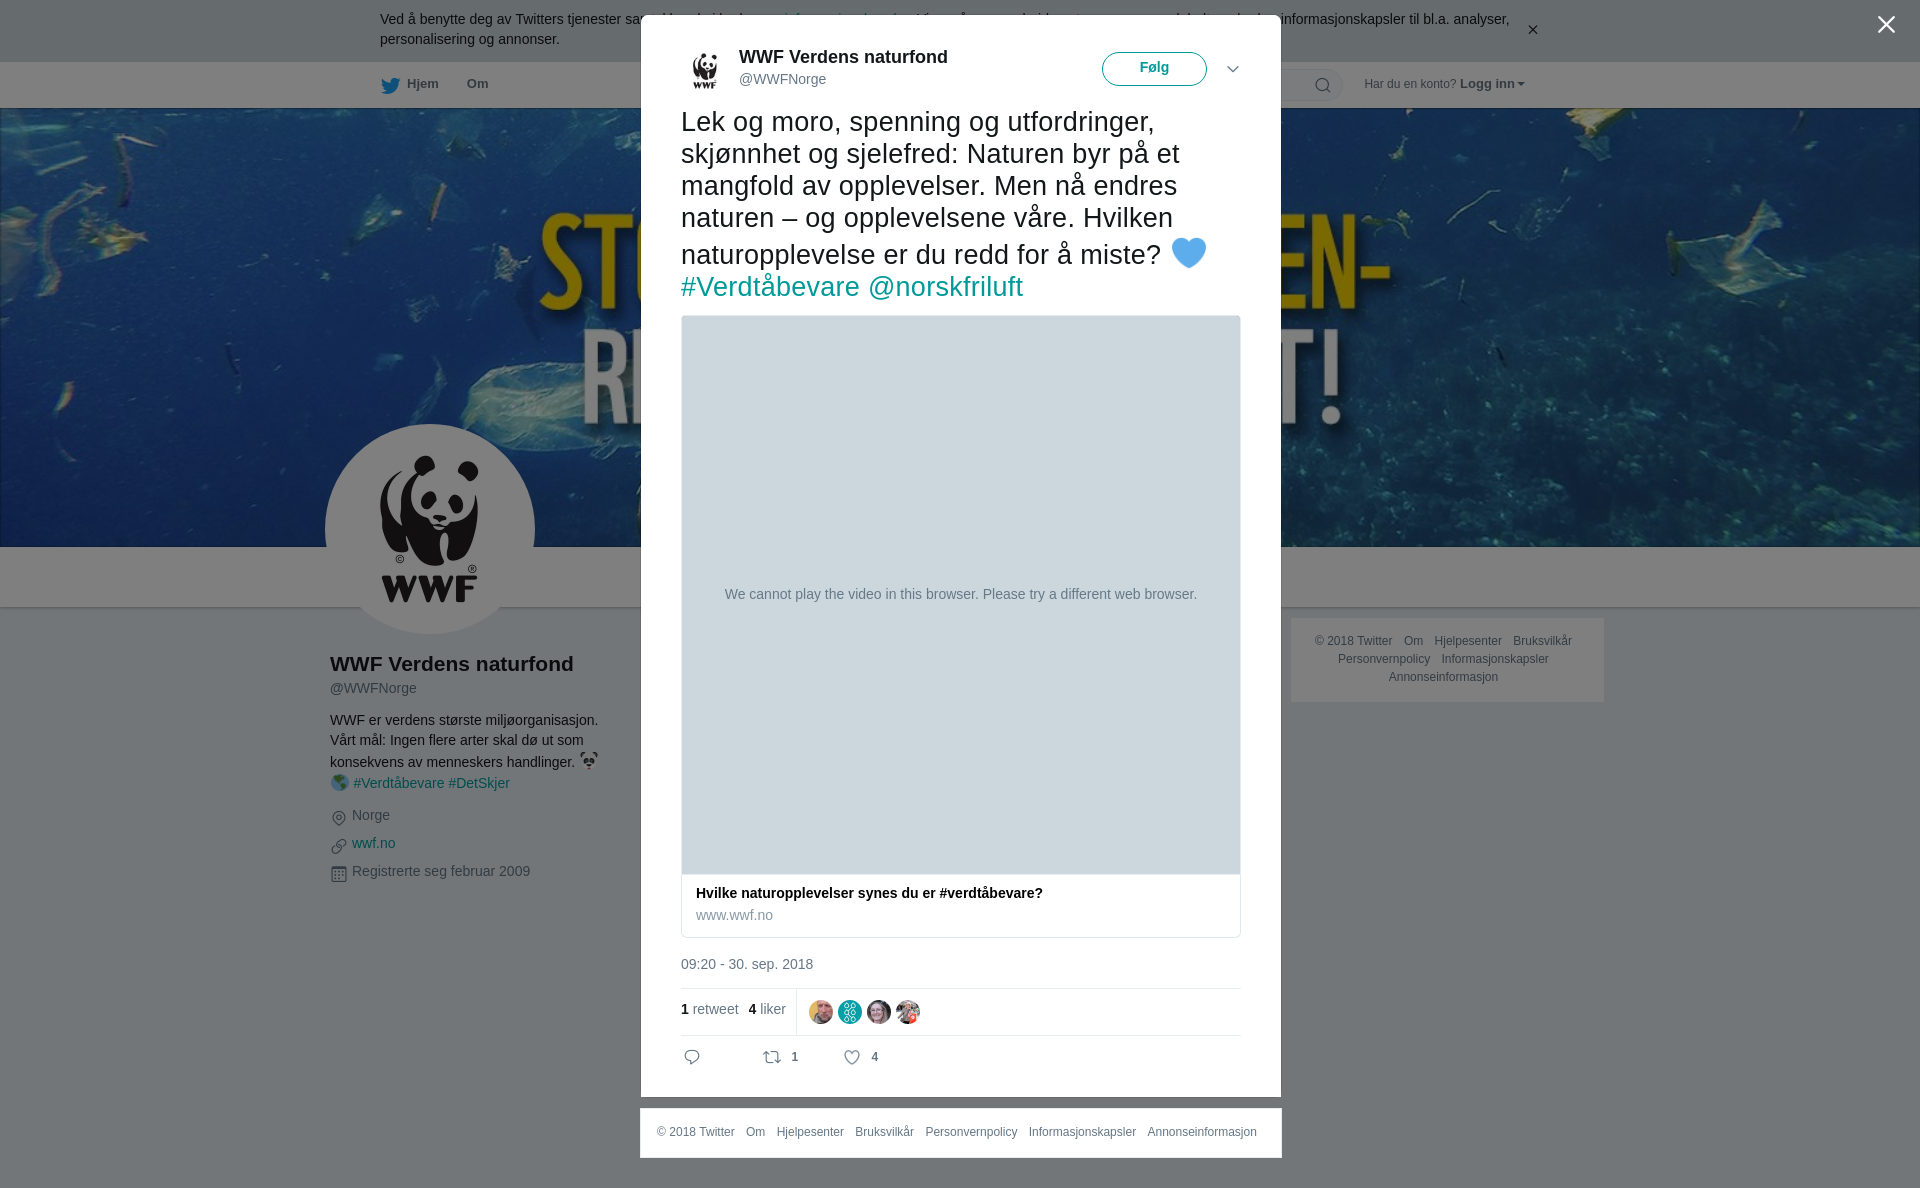Click first liker avatar thumbnail

(821, 1012)
